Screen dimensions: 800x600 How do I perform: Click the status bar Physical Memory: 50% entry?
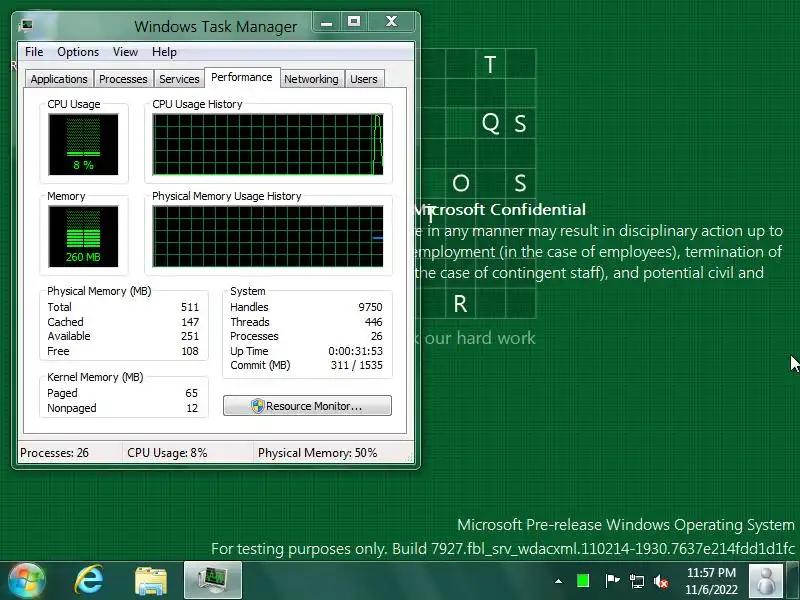coord(317,453)
